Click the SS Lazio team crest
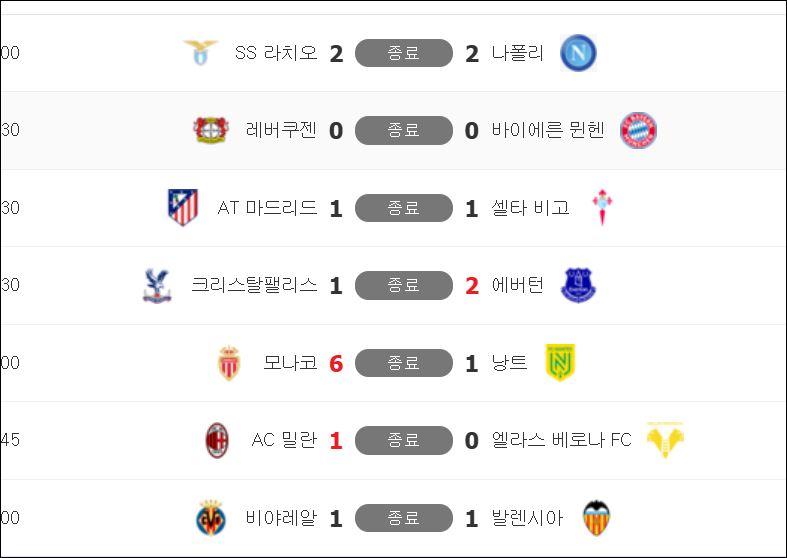The width and height of the screenshot is (787, 558). pos(200,53)
